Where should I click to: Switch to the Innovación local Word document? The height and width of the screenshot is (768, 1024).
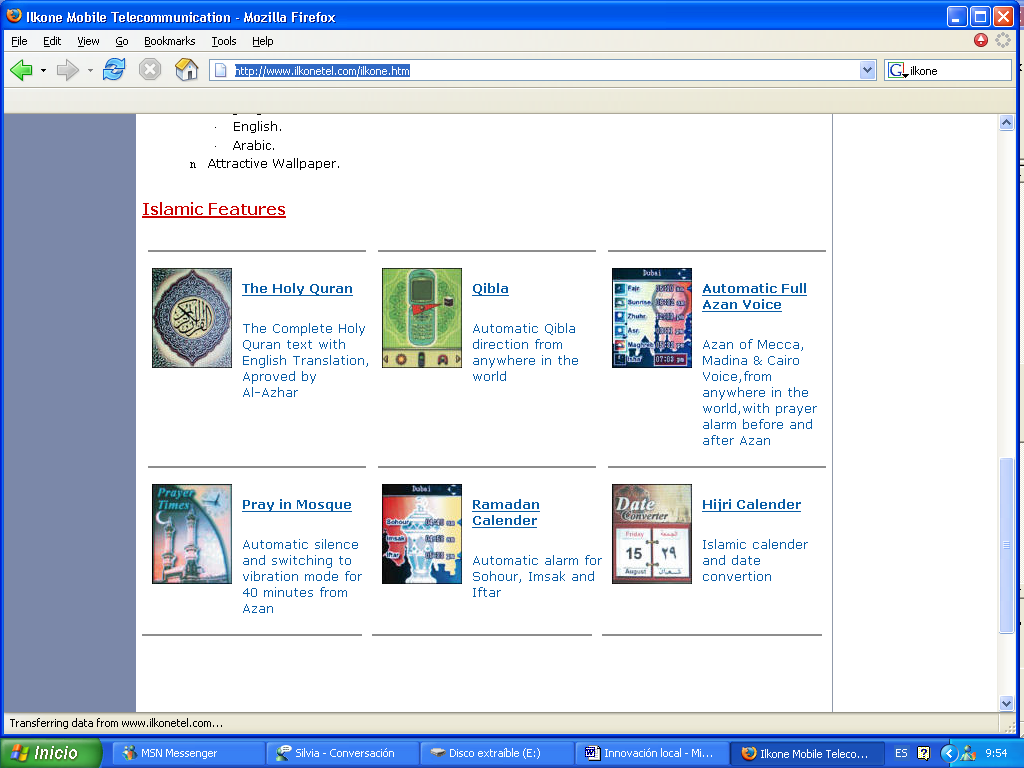click(x=650, y=753)
